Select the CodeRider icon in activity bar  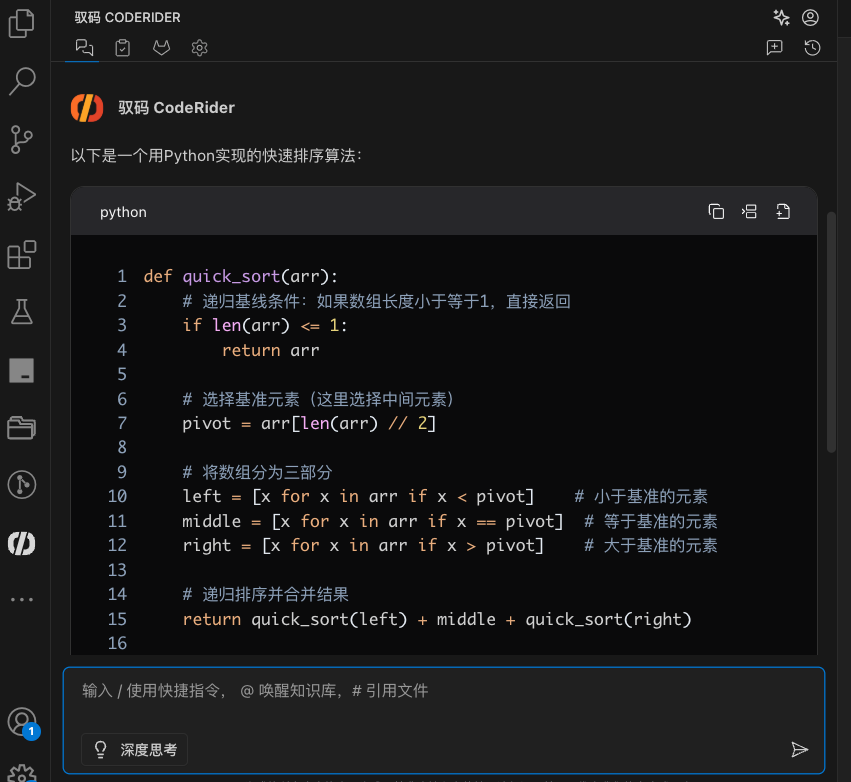coord(22,543)
